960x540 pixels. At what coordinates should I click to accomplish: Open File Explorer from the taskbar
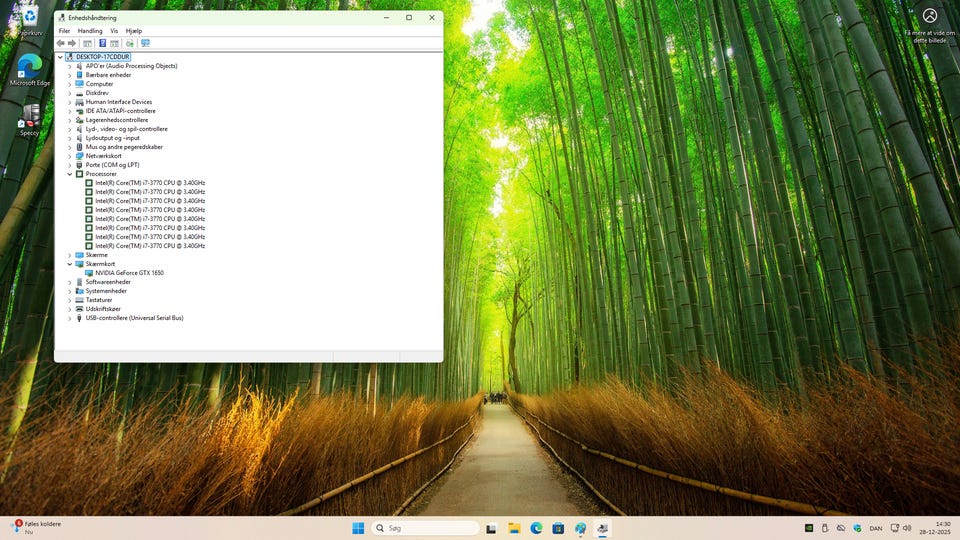click(x=514, y=528)
